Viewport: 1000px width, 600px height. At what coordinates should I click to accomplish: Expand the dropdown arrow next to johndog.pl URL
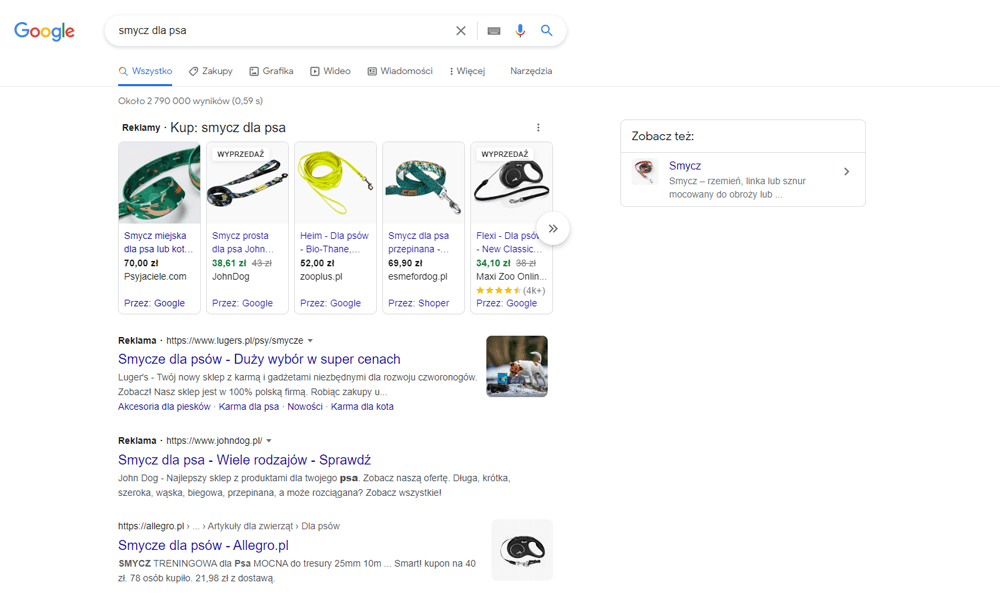[269, 441]
